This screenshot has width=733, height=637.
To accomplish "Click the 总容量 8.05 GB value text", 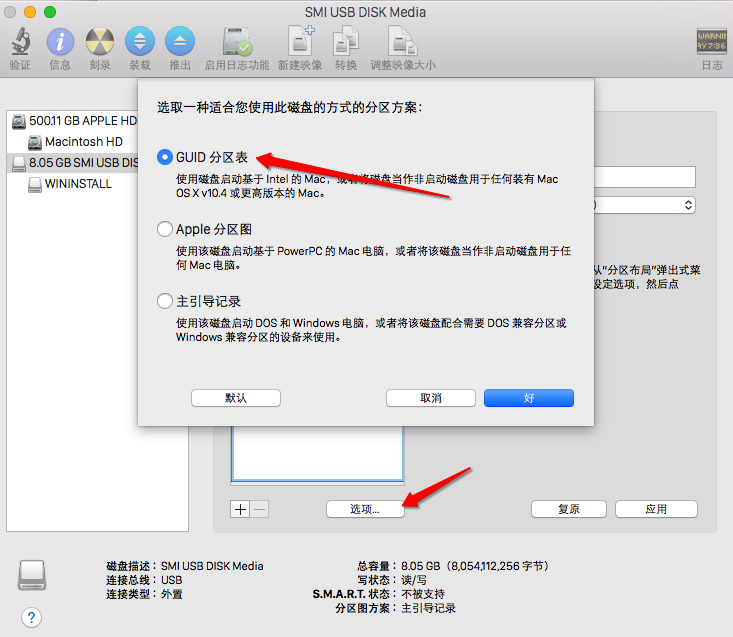I will [474, 566].
